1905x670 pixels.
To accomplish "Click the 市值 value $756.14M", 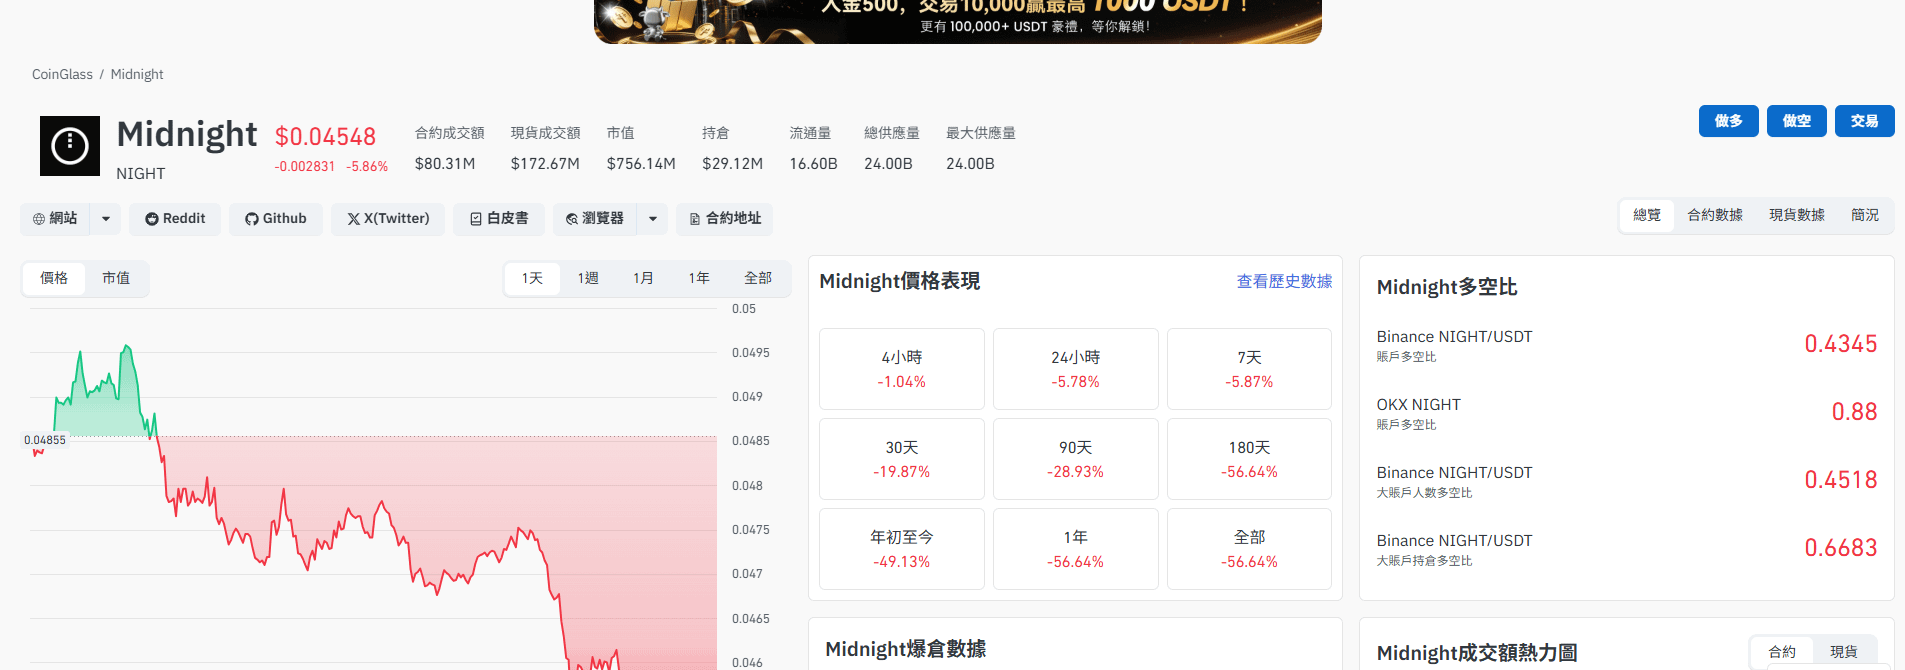I will pos(641,164).
